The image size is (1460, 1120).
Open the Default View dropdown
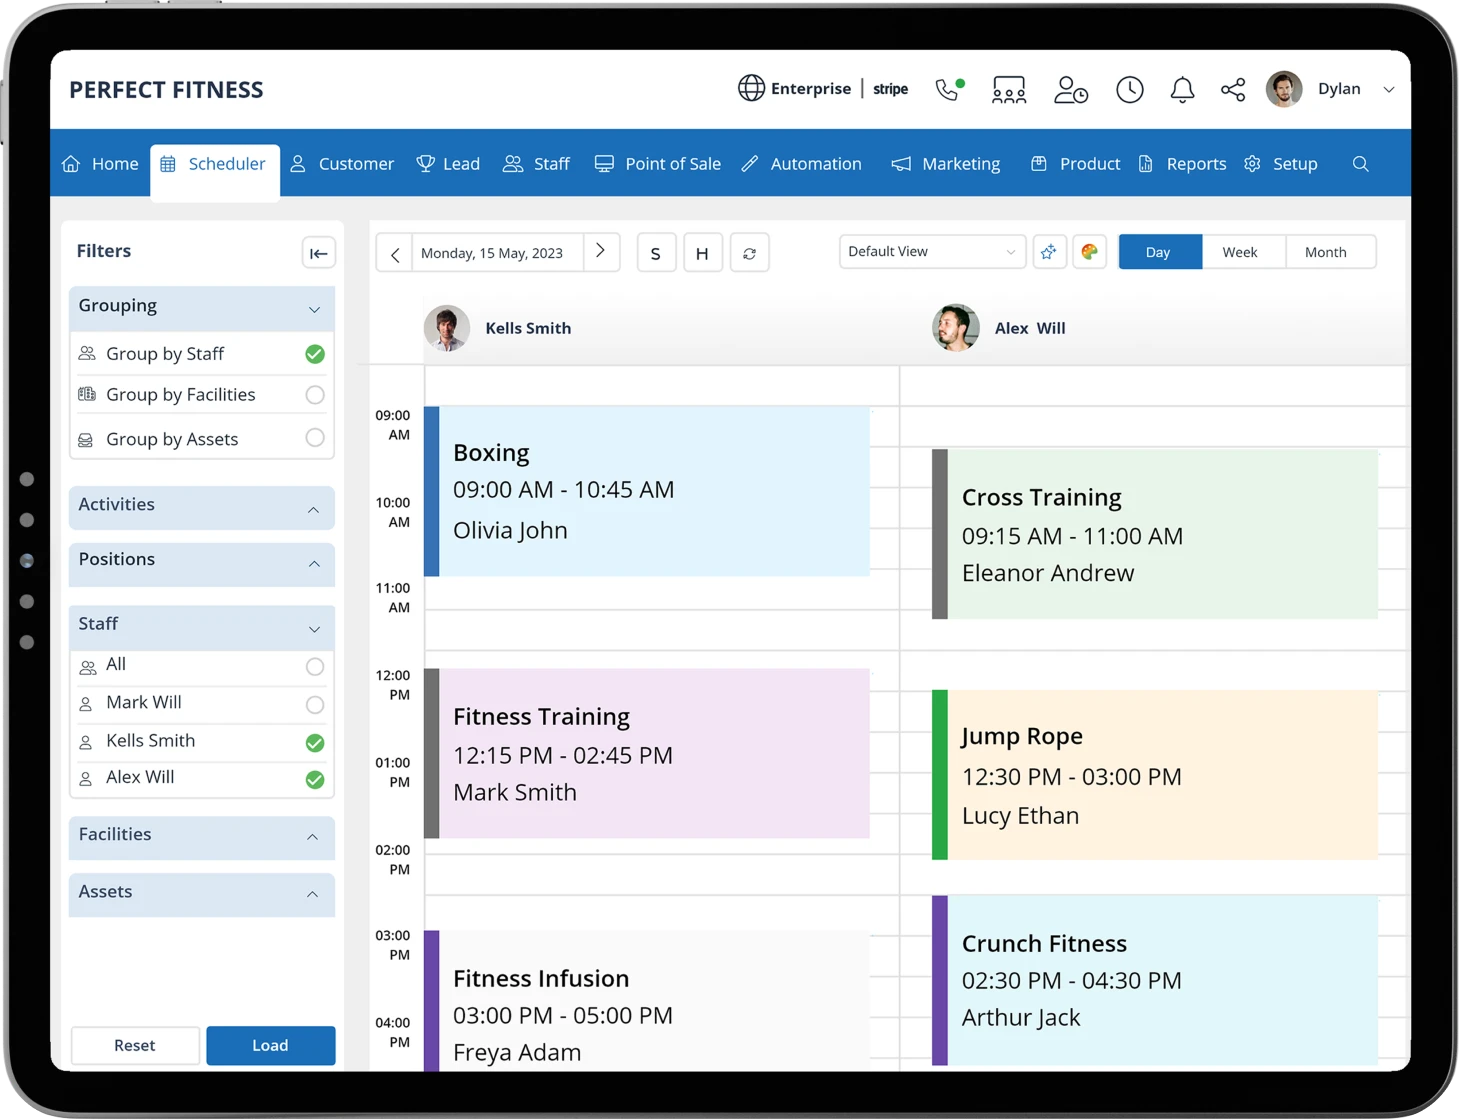pos(931,252)
